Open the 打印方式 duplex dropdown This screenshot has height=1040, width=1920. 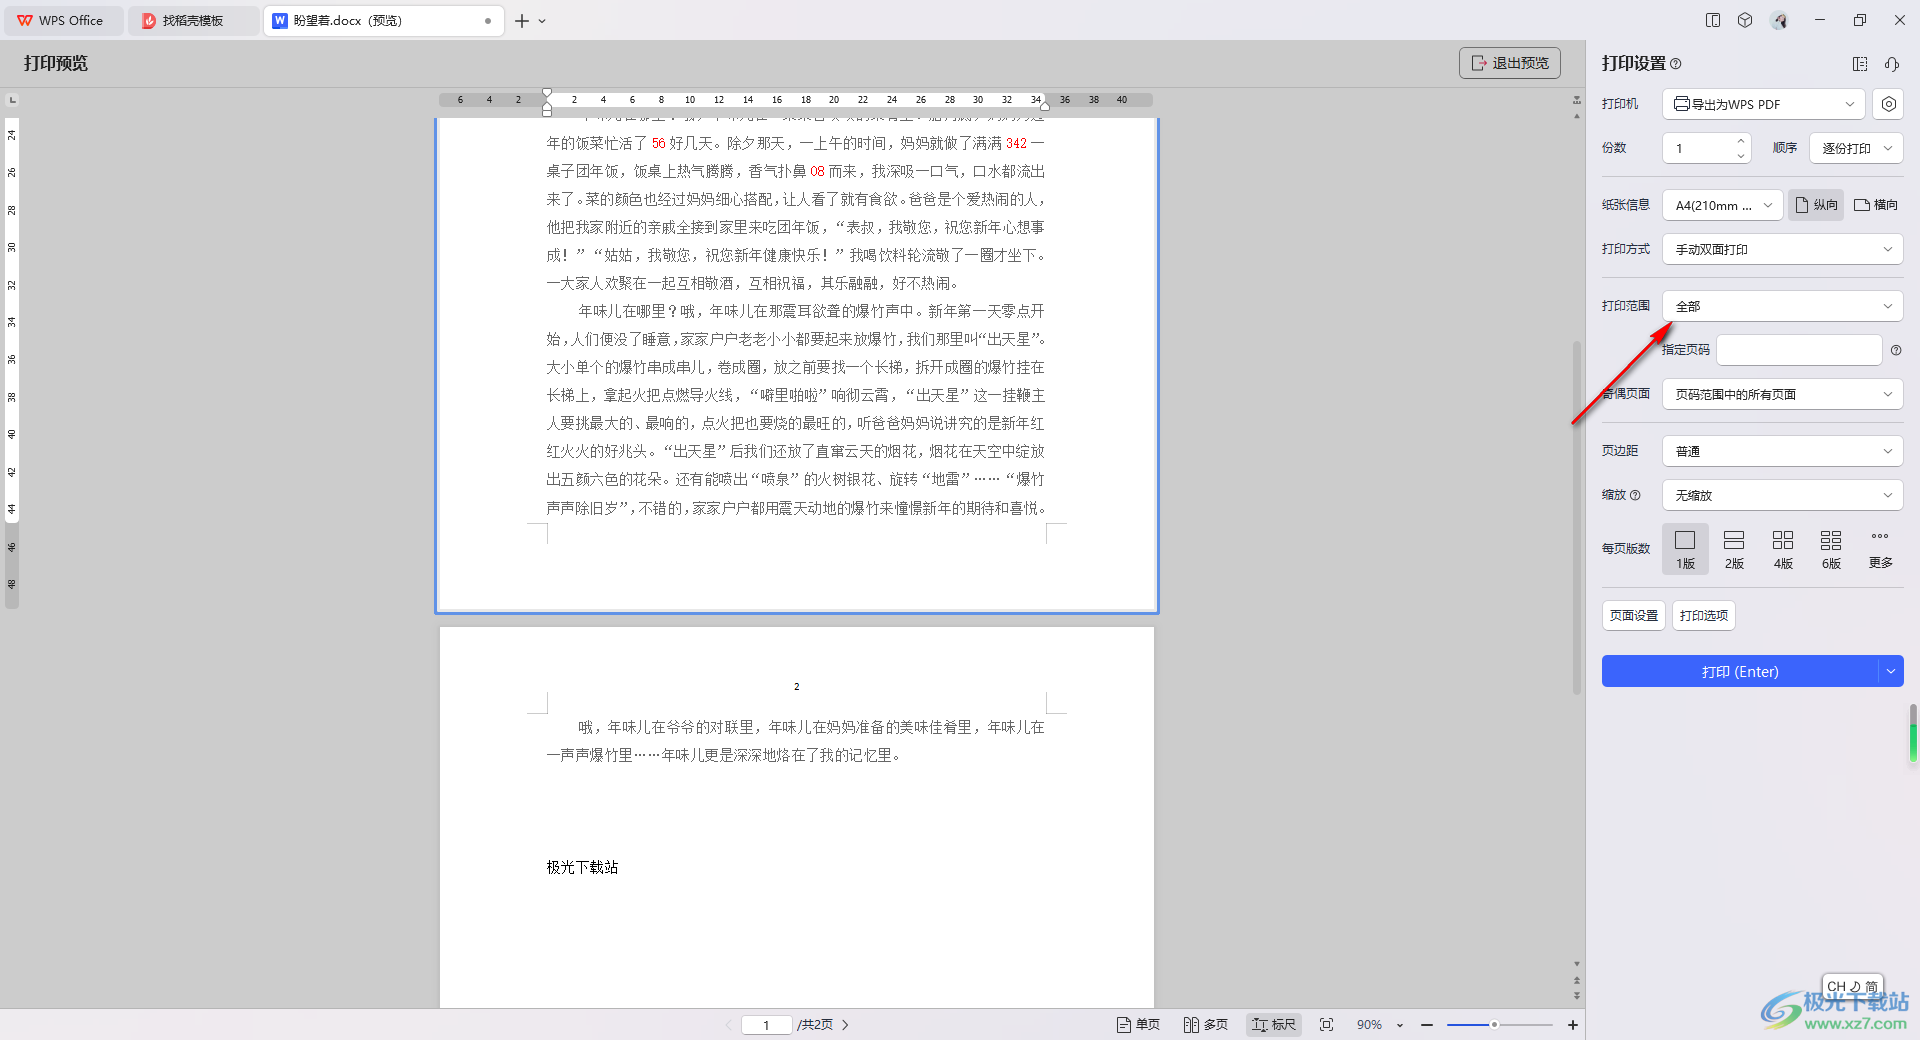coord(1783,249)
